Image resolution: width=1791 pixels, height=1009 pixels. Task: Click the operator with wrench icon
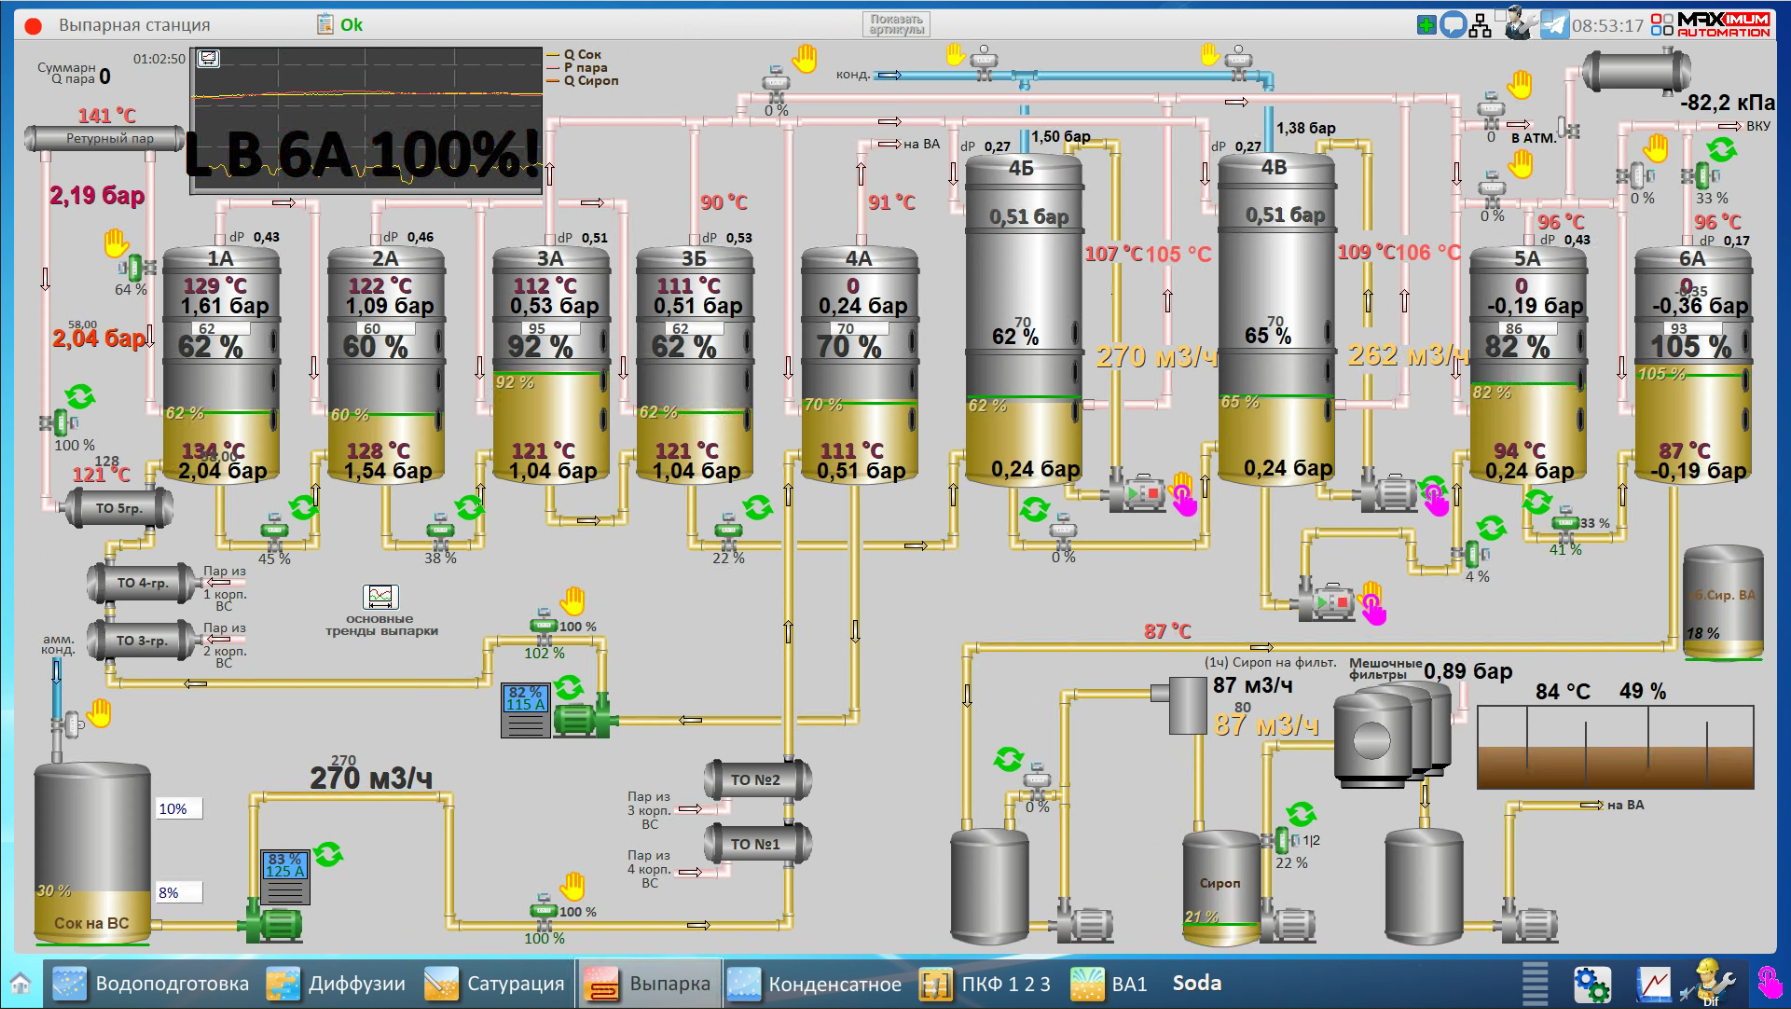pyautogui.click(x=1519, y=23)
